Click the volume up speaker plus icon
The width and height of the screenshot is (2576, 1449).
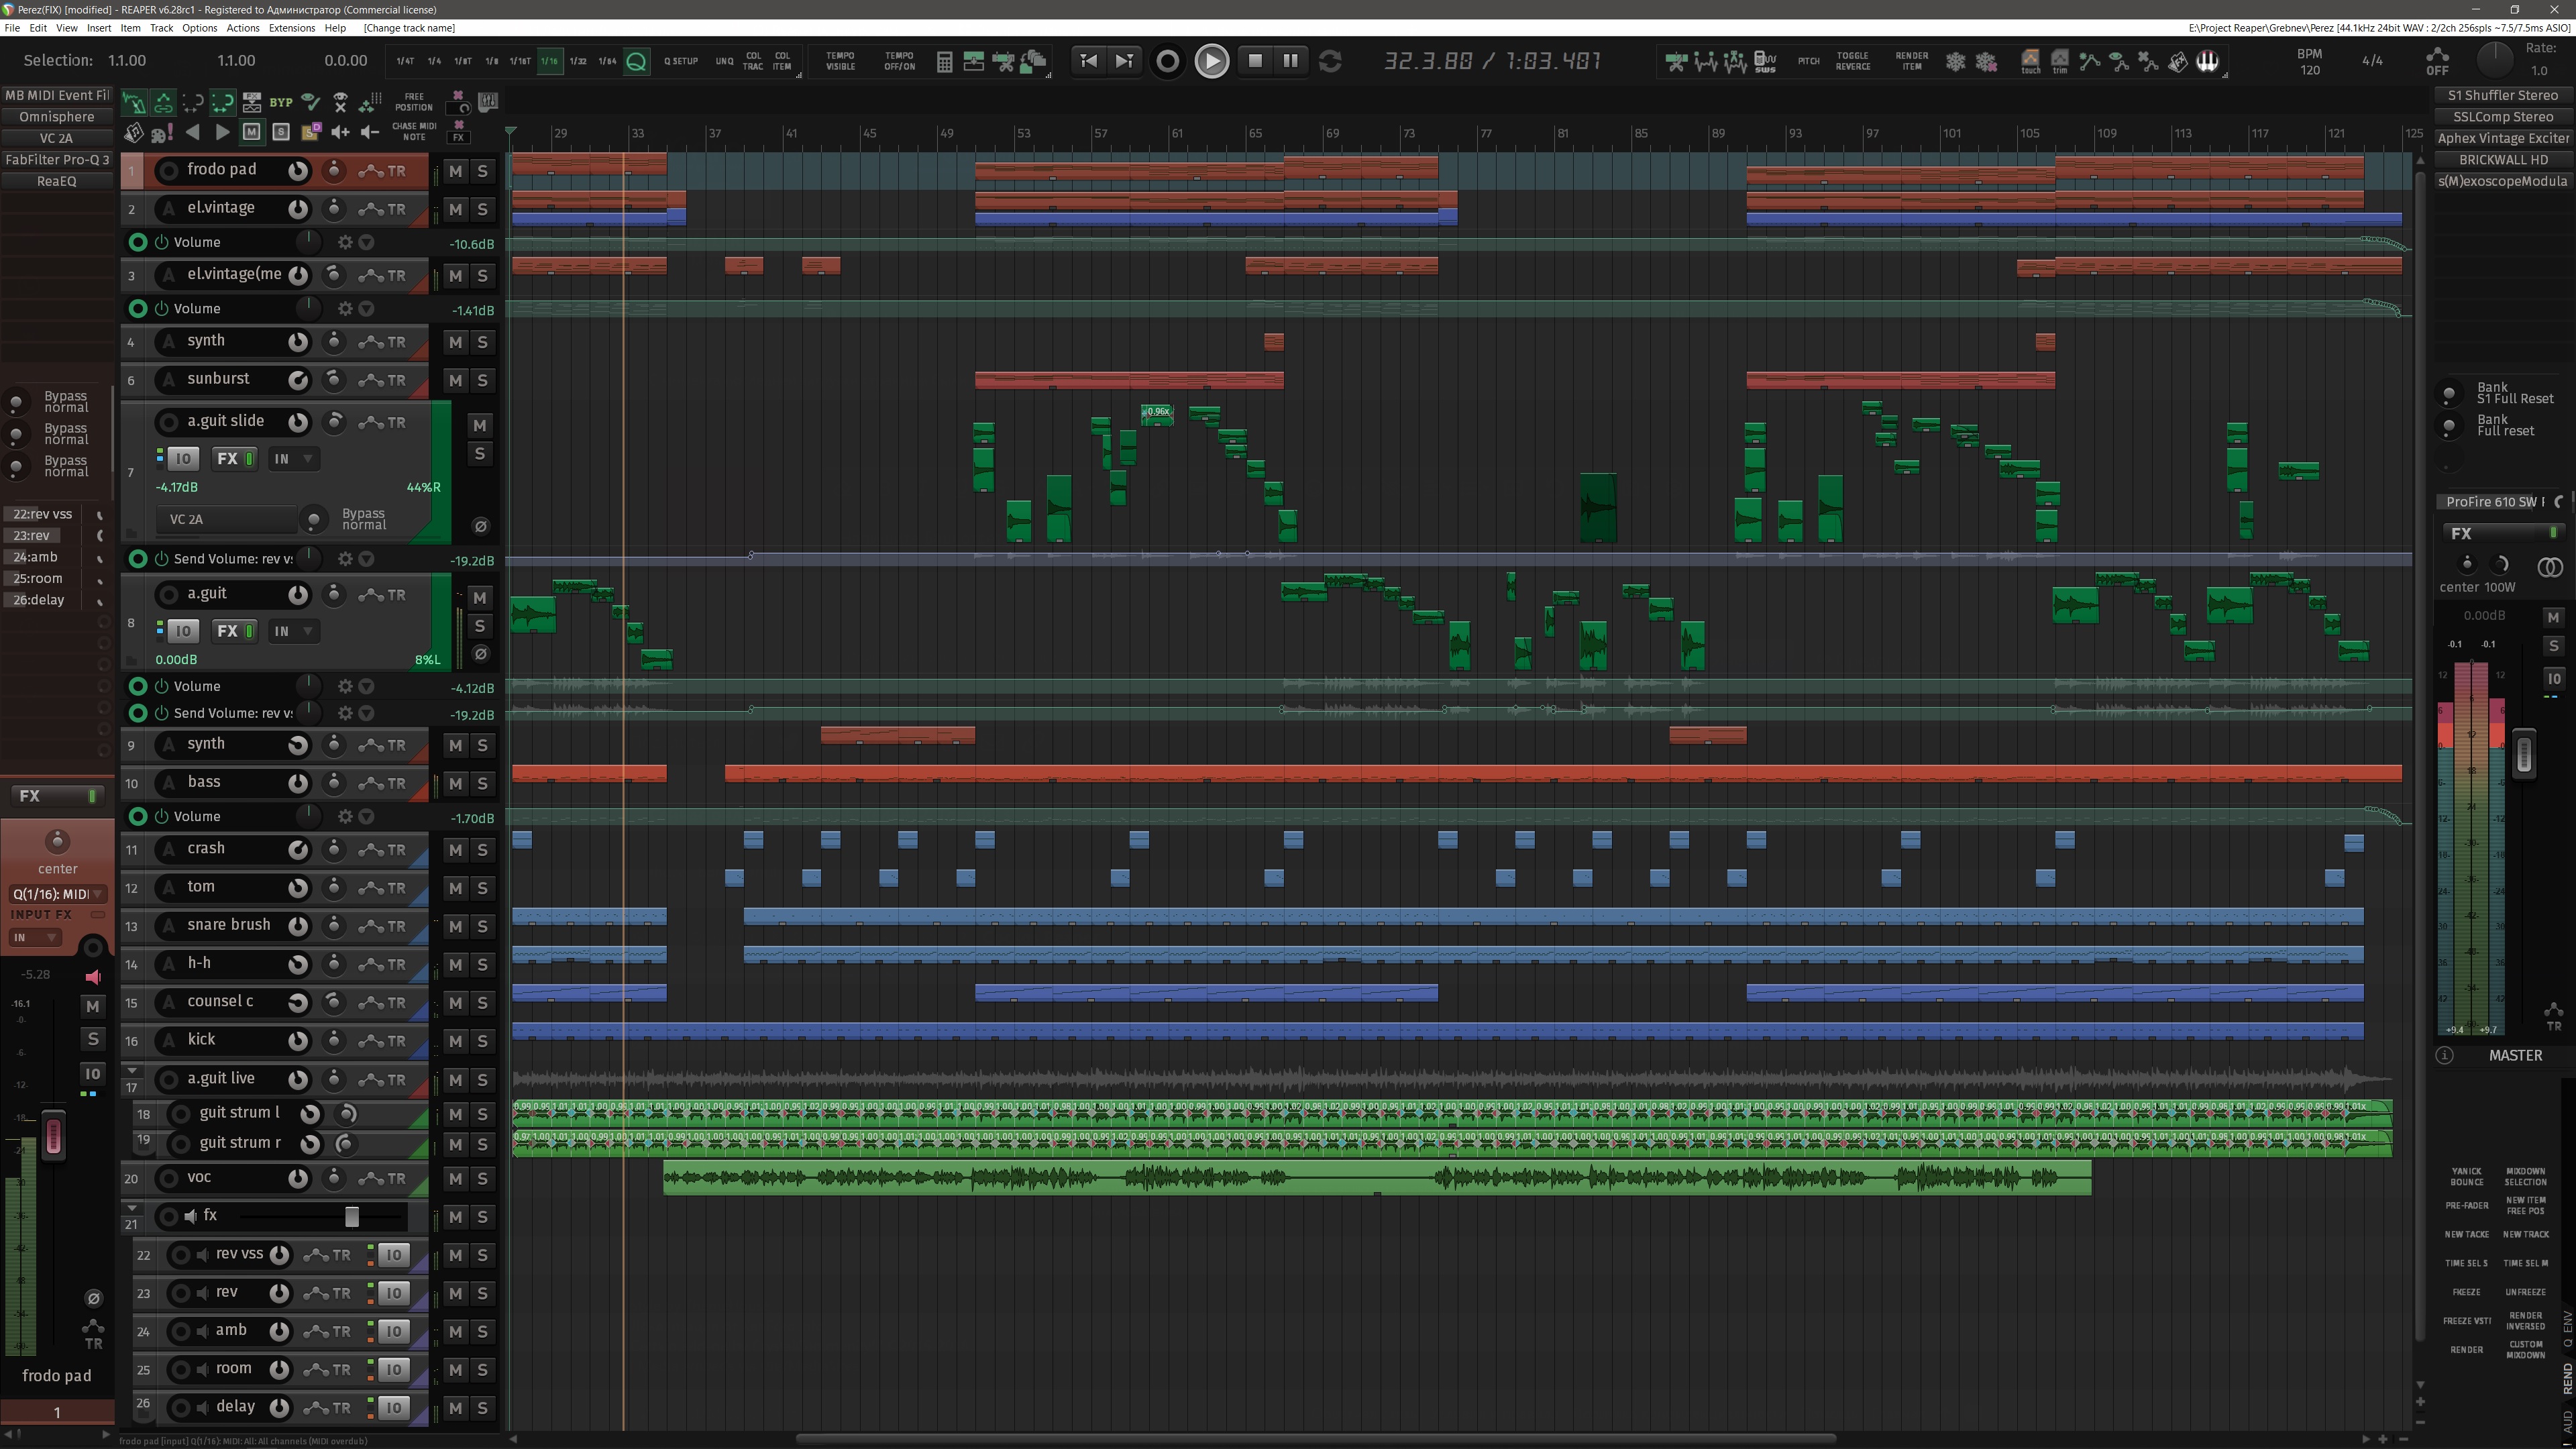point(340,132)
